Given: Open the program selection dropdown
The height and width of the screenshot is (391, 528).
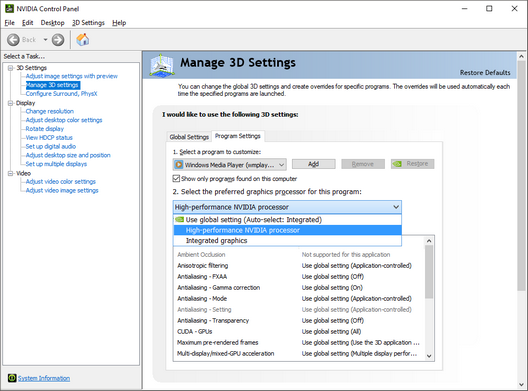Looking at the screenshot, I should point(230,165).
